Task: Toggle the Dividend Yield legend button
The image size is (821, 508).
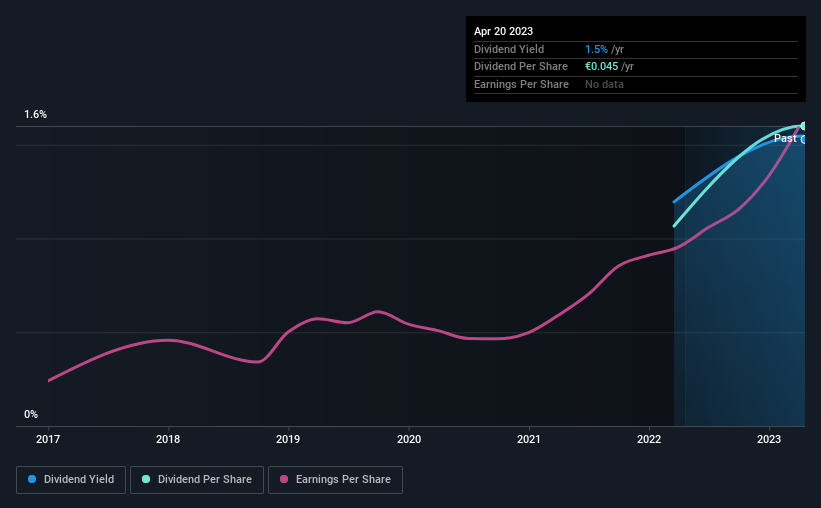Action: [x=71, y=480]
